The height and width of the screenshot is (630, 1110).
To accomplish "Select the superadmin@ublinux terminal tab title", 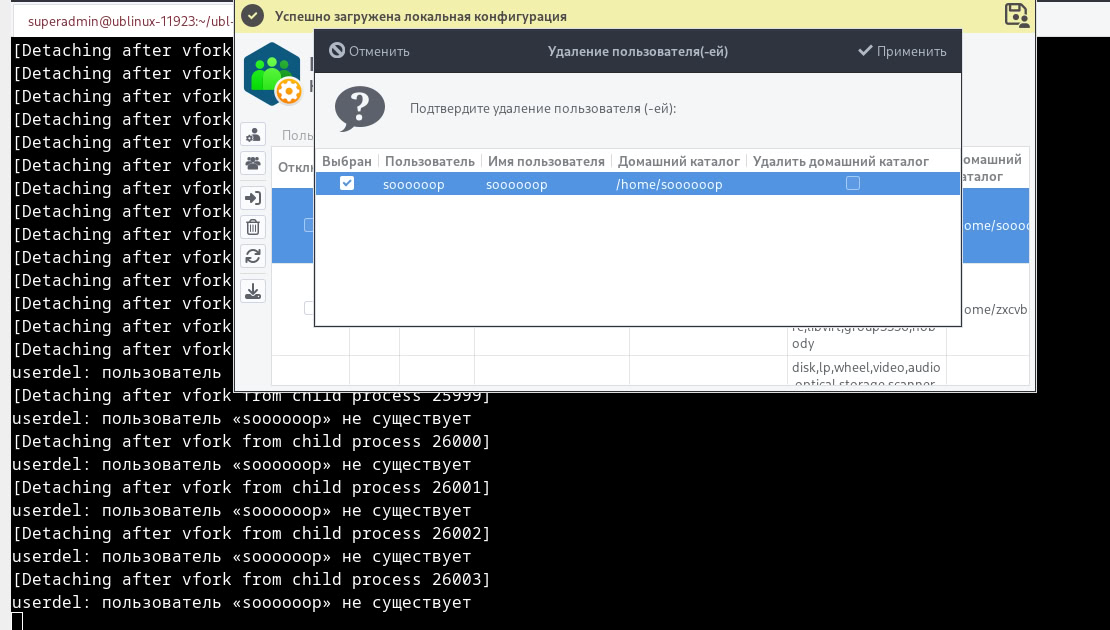I will click(131, 21).
